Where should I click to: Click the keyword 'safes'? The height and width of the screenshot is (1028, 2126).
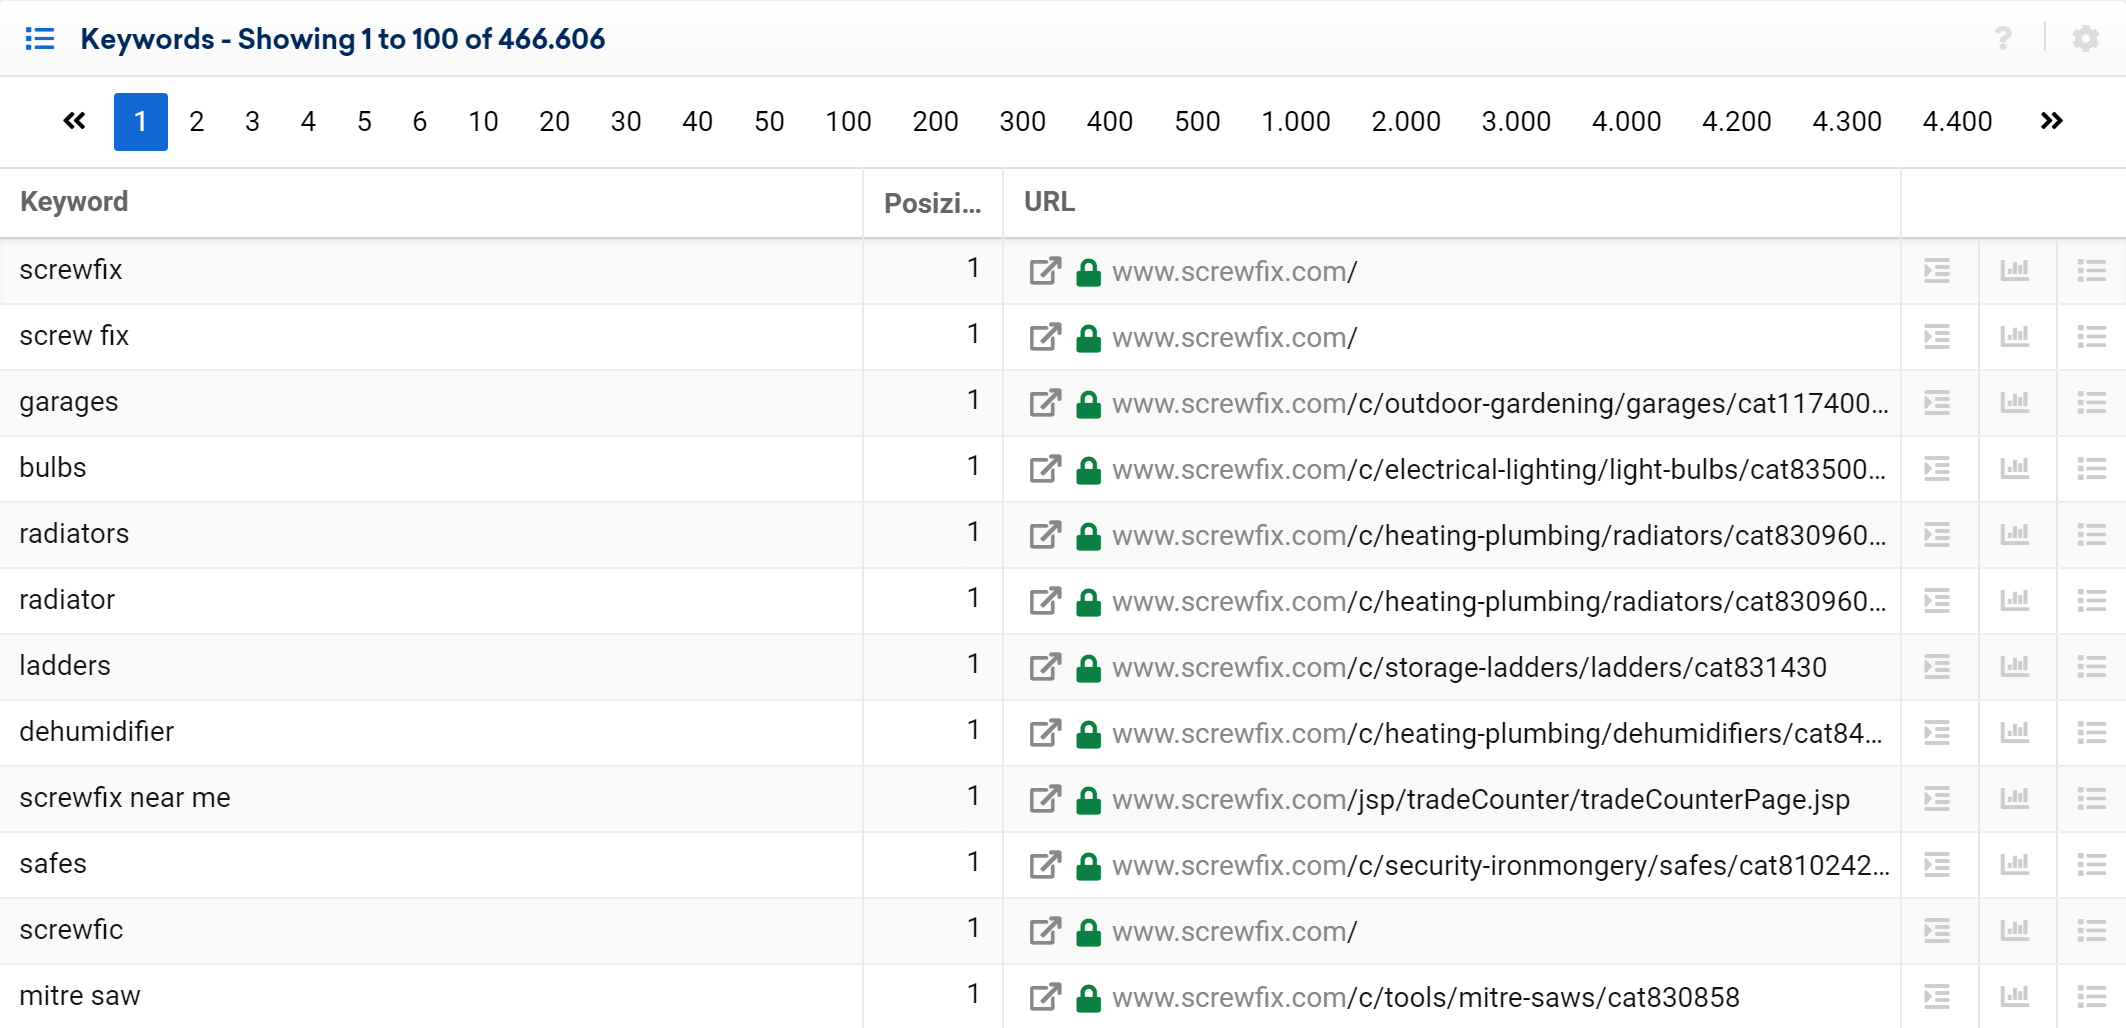53,864
